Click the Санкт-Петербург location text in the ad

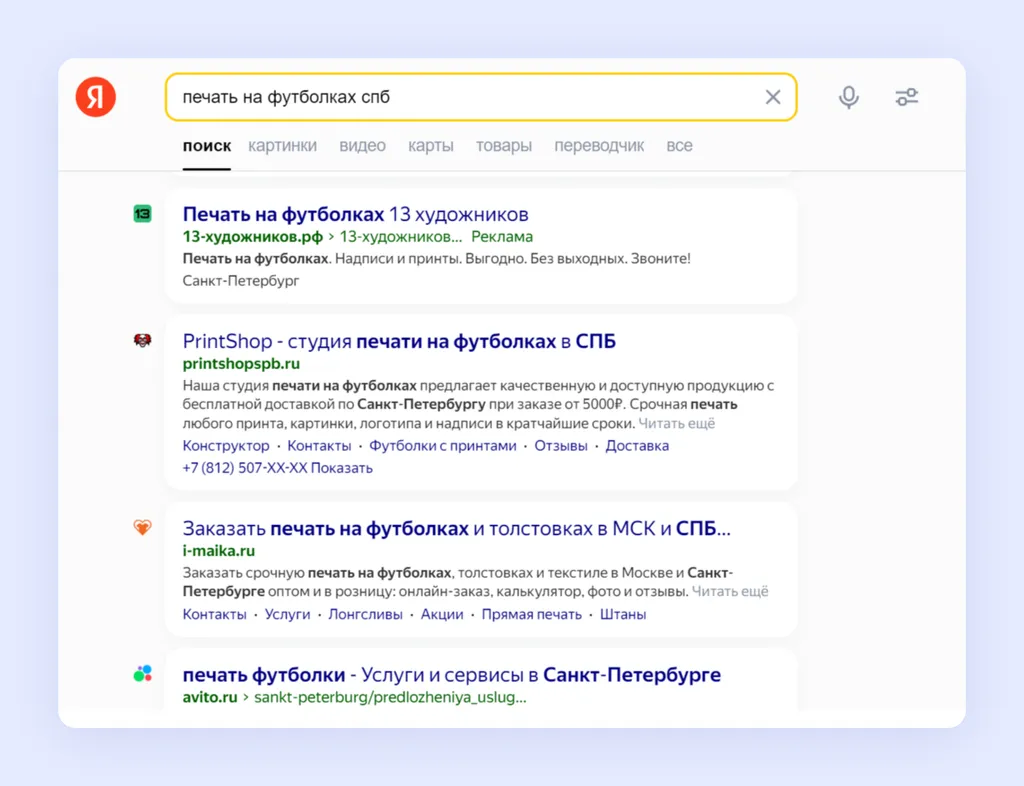[241, 281]
